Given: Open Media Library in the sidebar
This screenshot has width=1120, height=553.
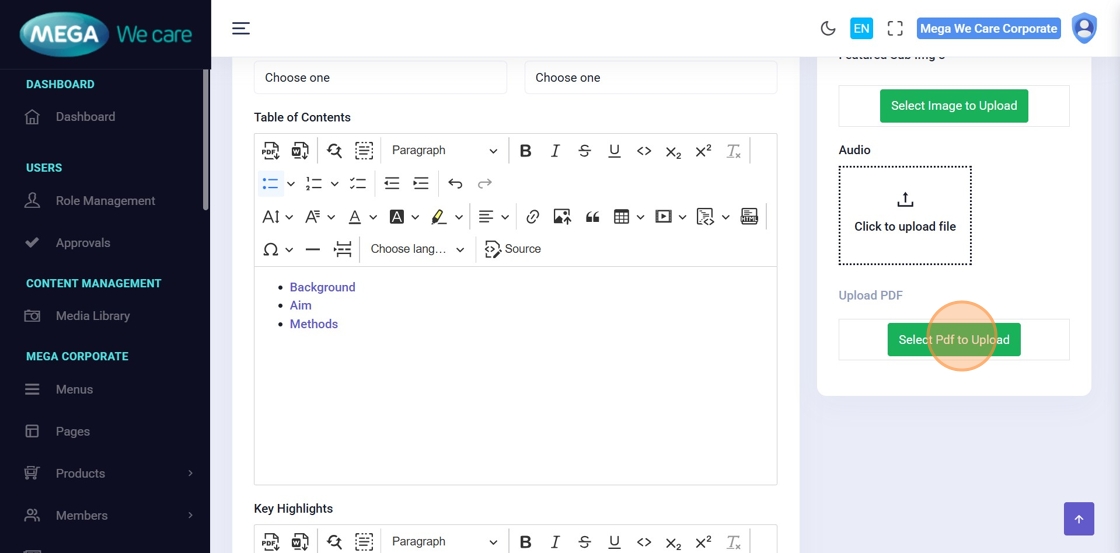Looking at the screenshot, I should coord(93,316).
